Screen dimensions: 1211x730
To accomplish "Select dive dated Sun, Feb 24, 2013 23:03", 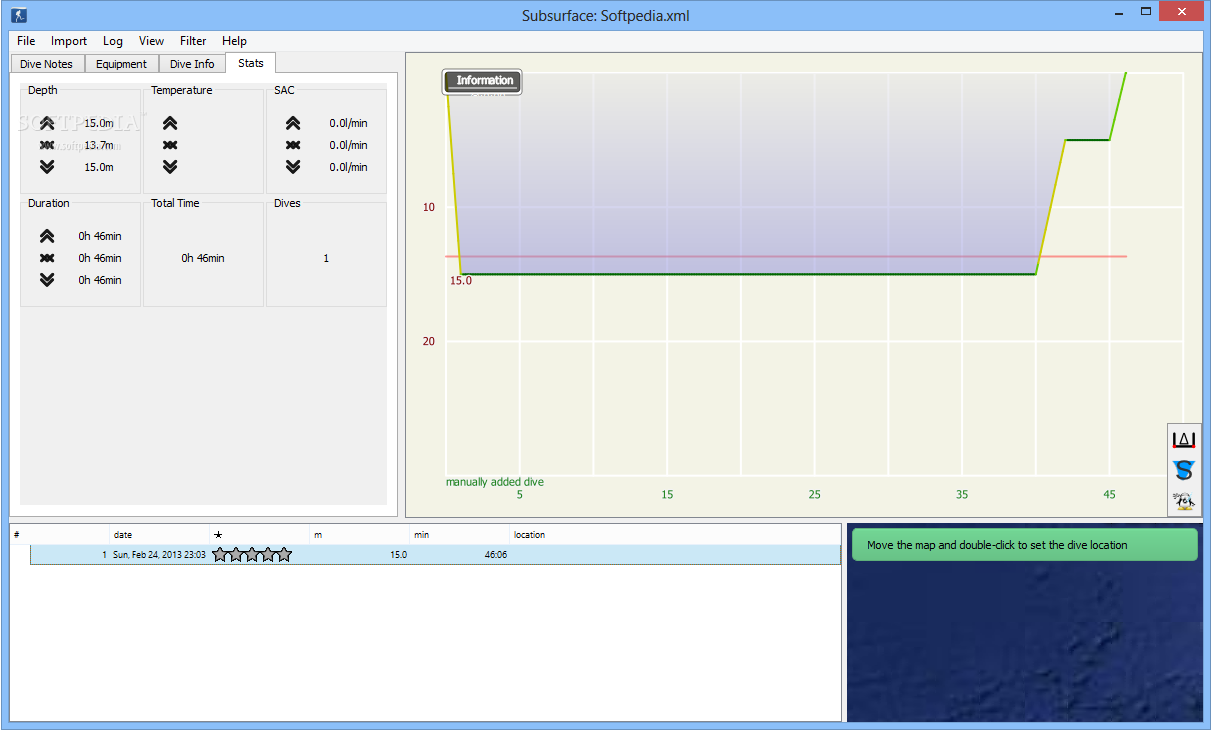I will point(159,555).
